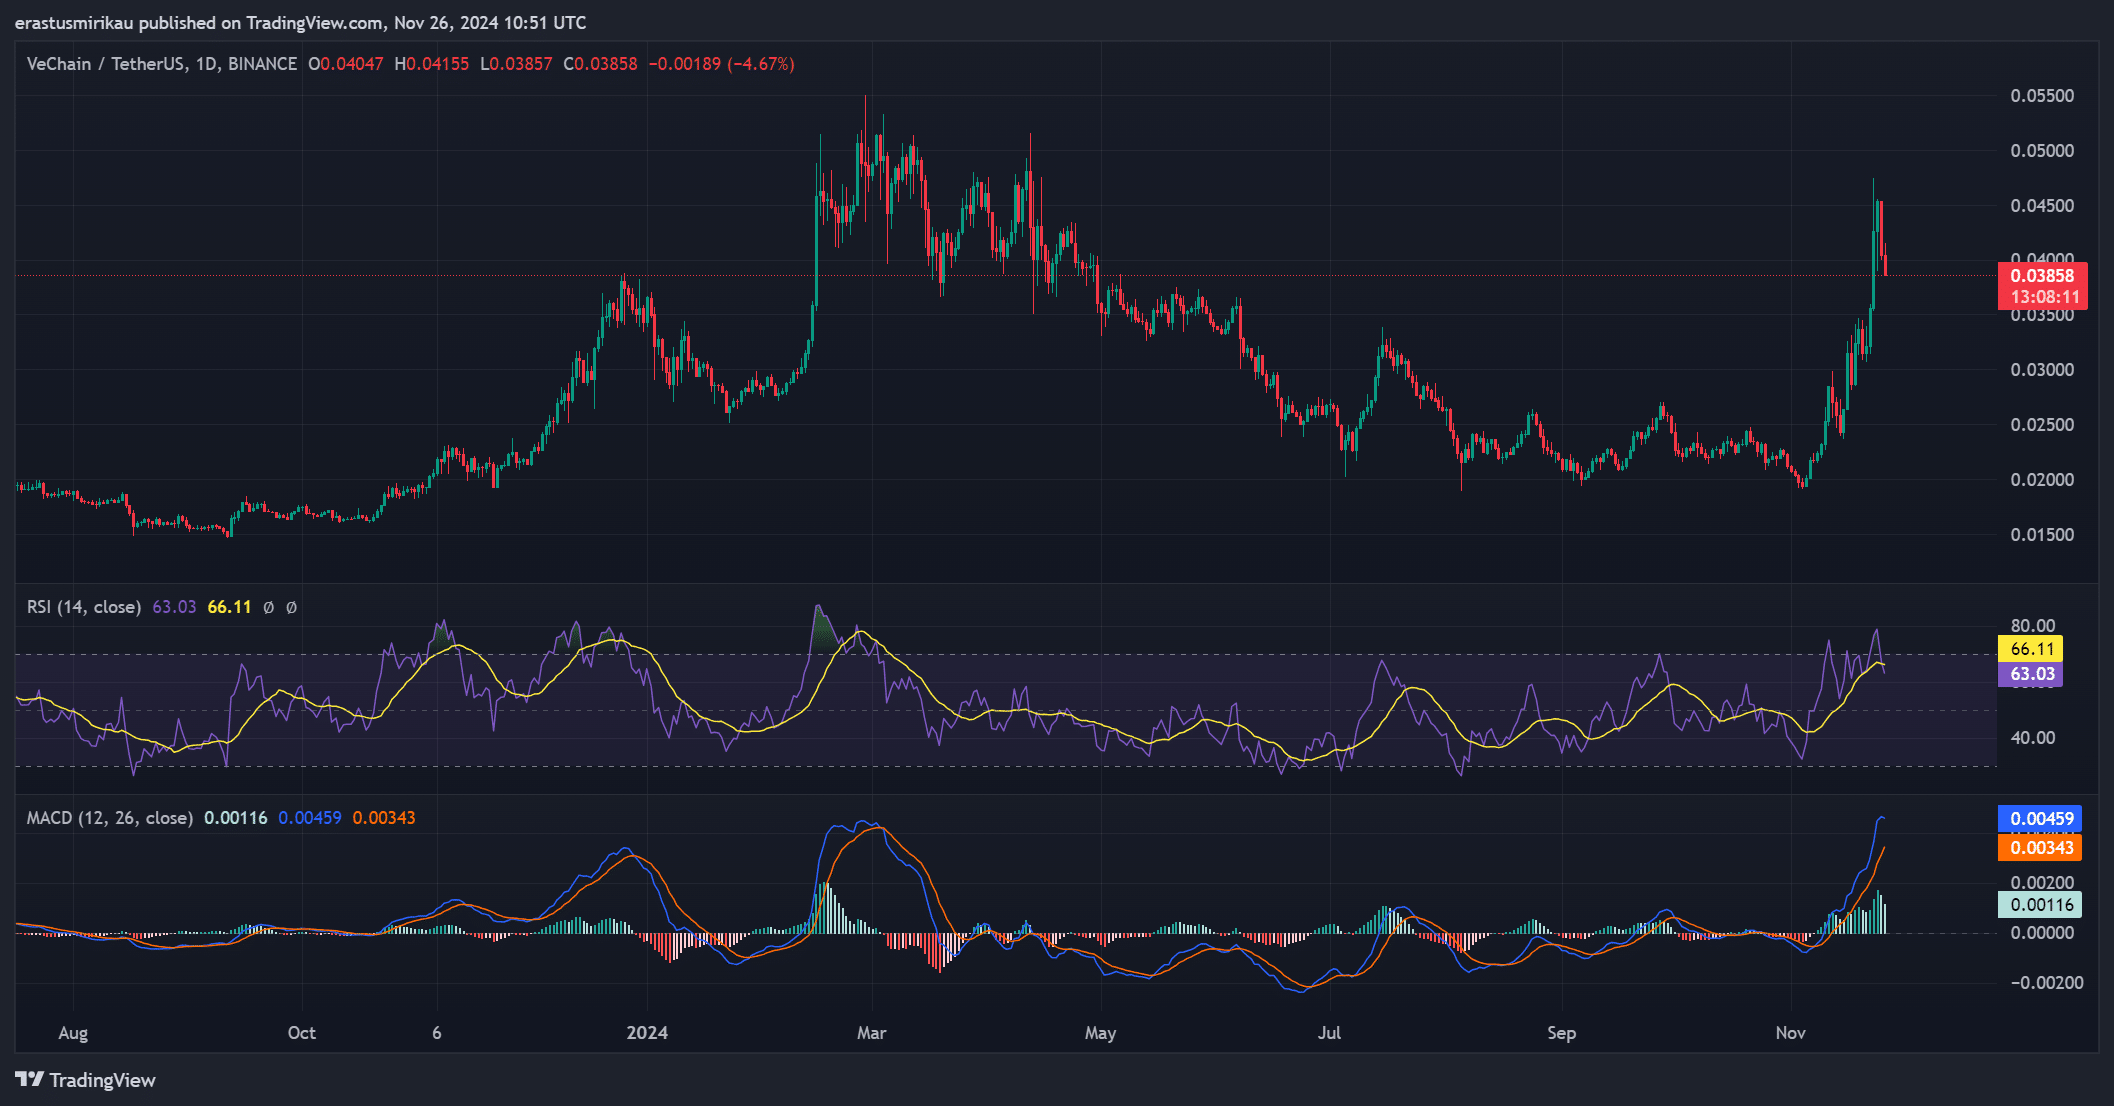Click the purple 63.03 RSI axis tag
2114x1106 pixels.
(2030, 674)
